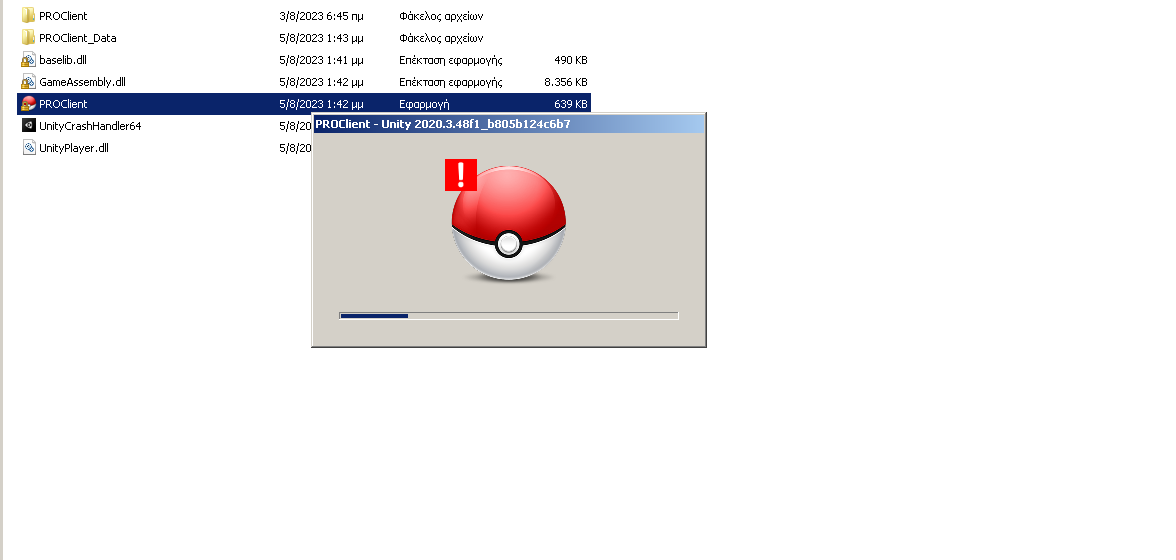Select the PROClient folder icon
The width and height of the screenshot is (1176, 560).
(x=28, y=16)
